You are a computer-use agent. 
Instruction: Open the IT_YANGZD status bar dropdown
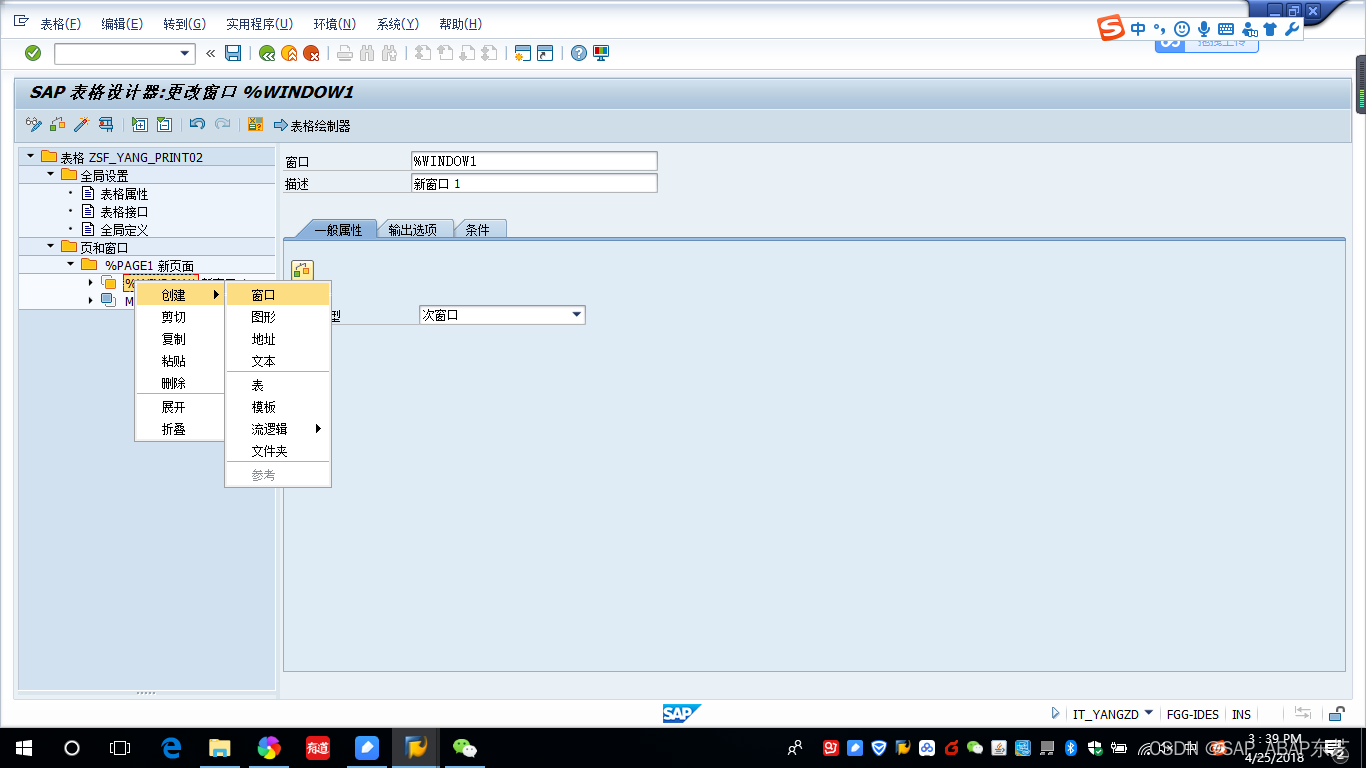click(x=1149, y=714)
